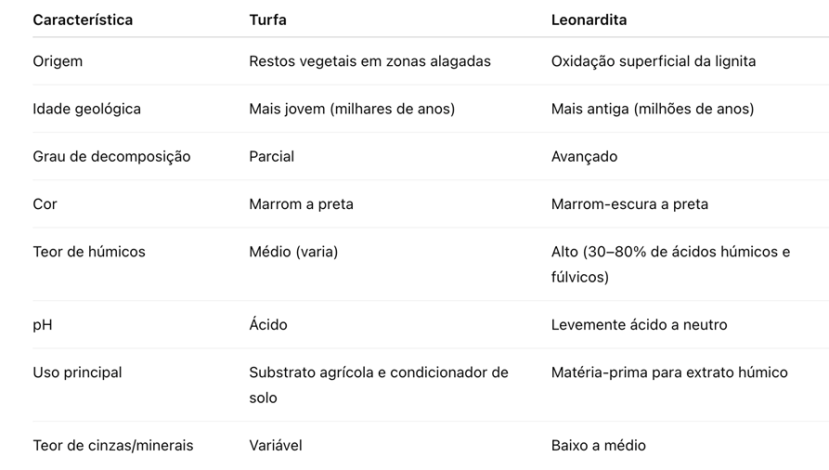829x470 pixels.
Task: Select the 'Grau de decomposição' label
Action: (112, 157)
